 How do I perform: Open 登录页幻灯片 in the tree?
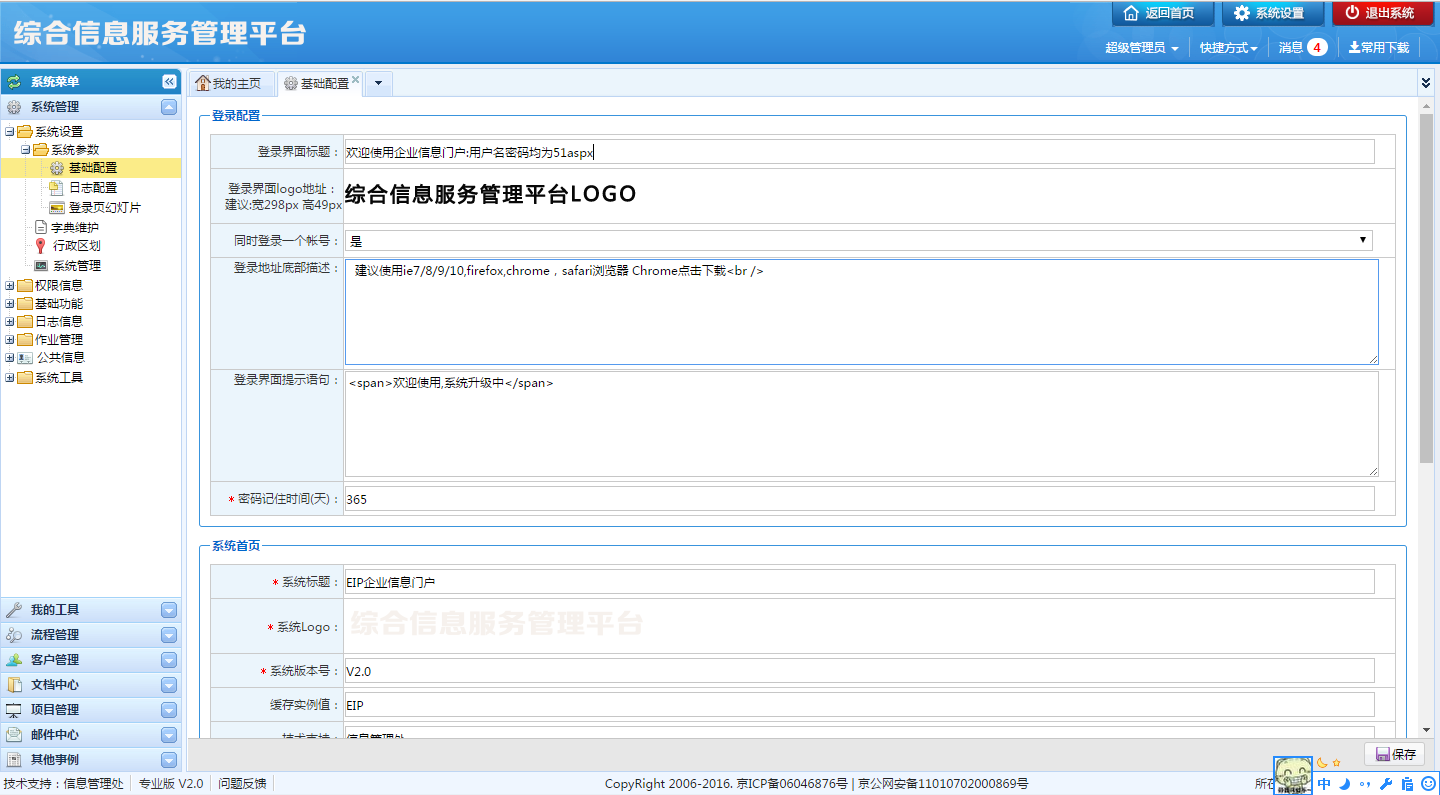(x=96, y=207)
